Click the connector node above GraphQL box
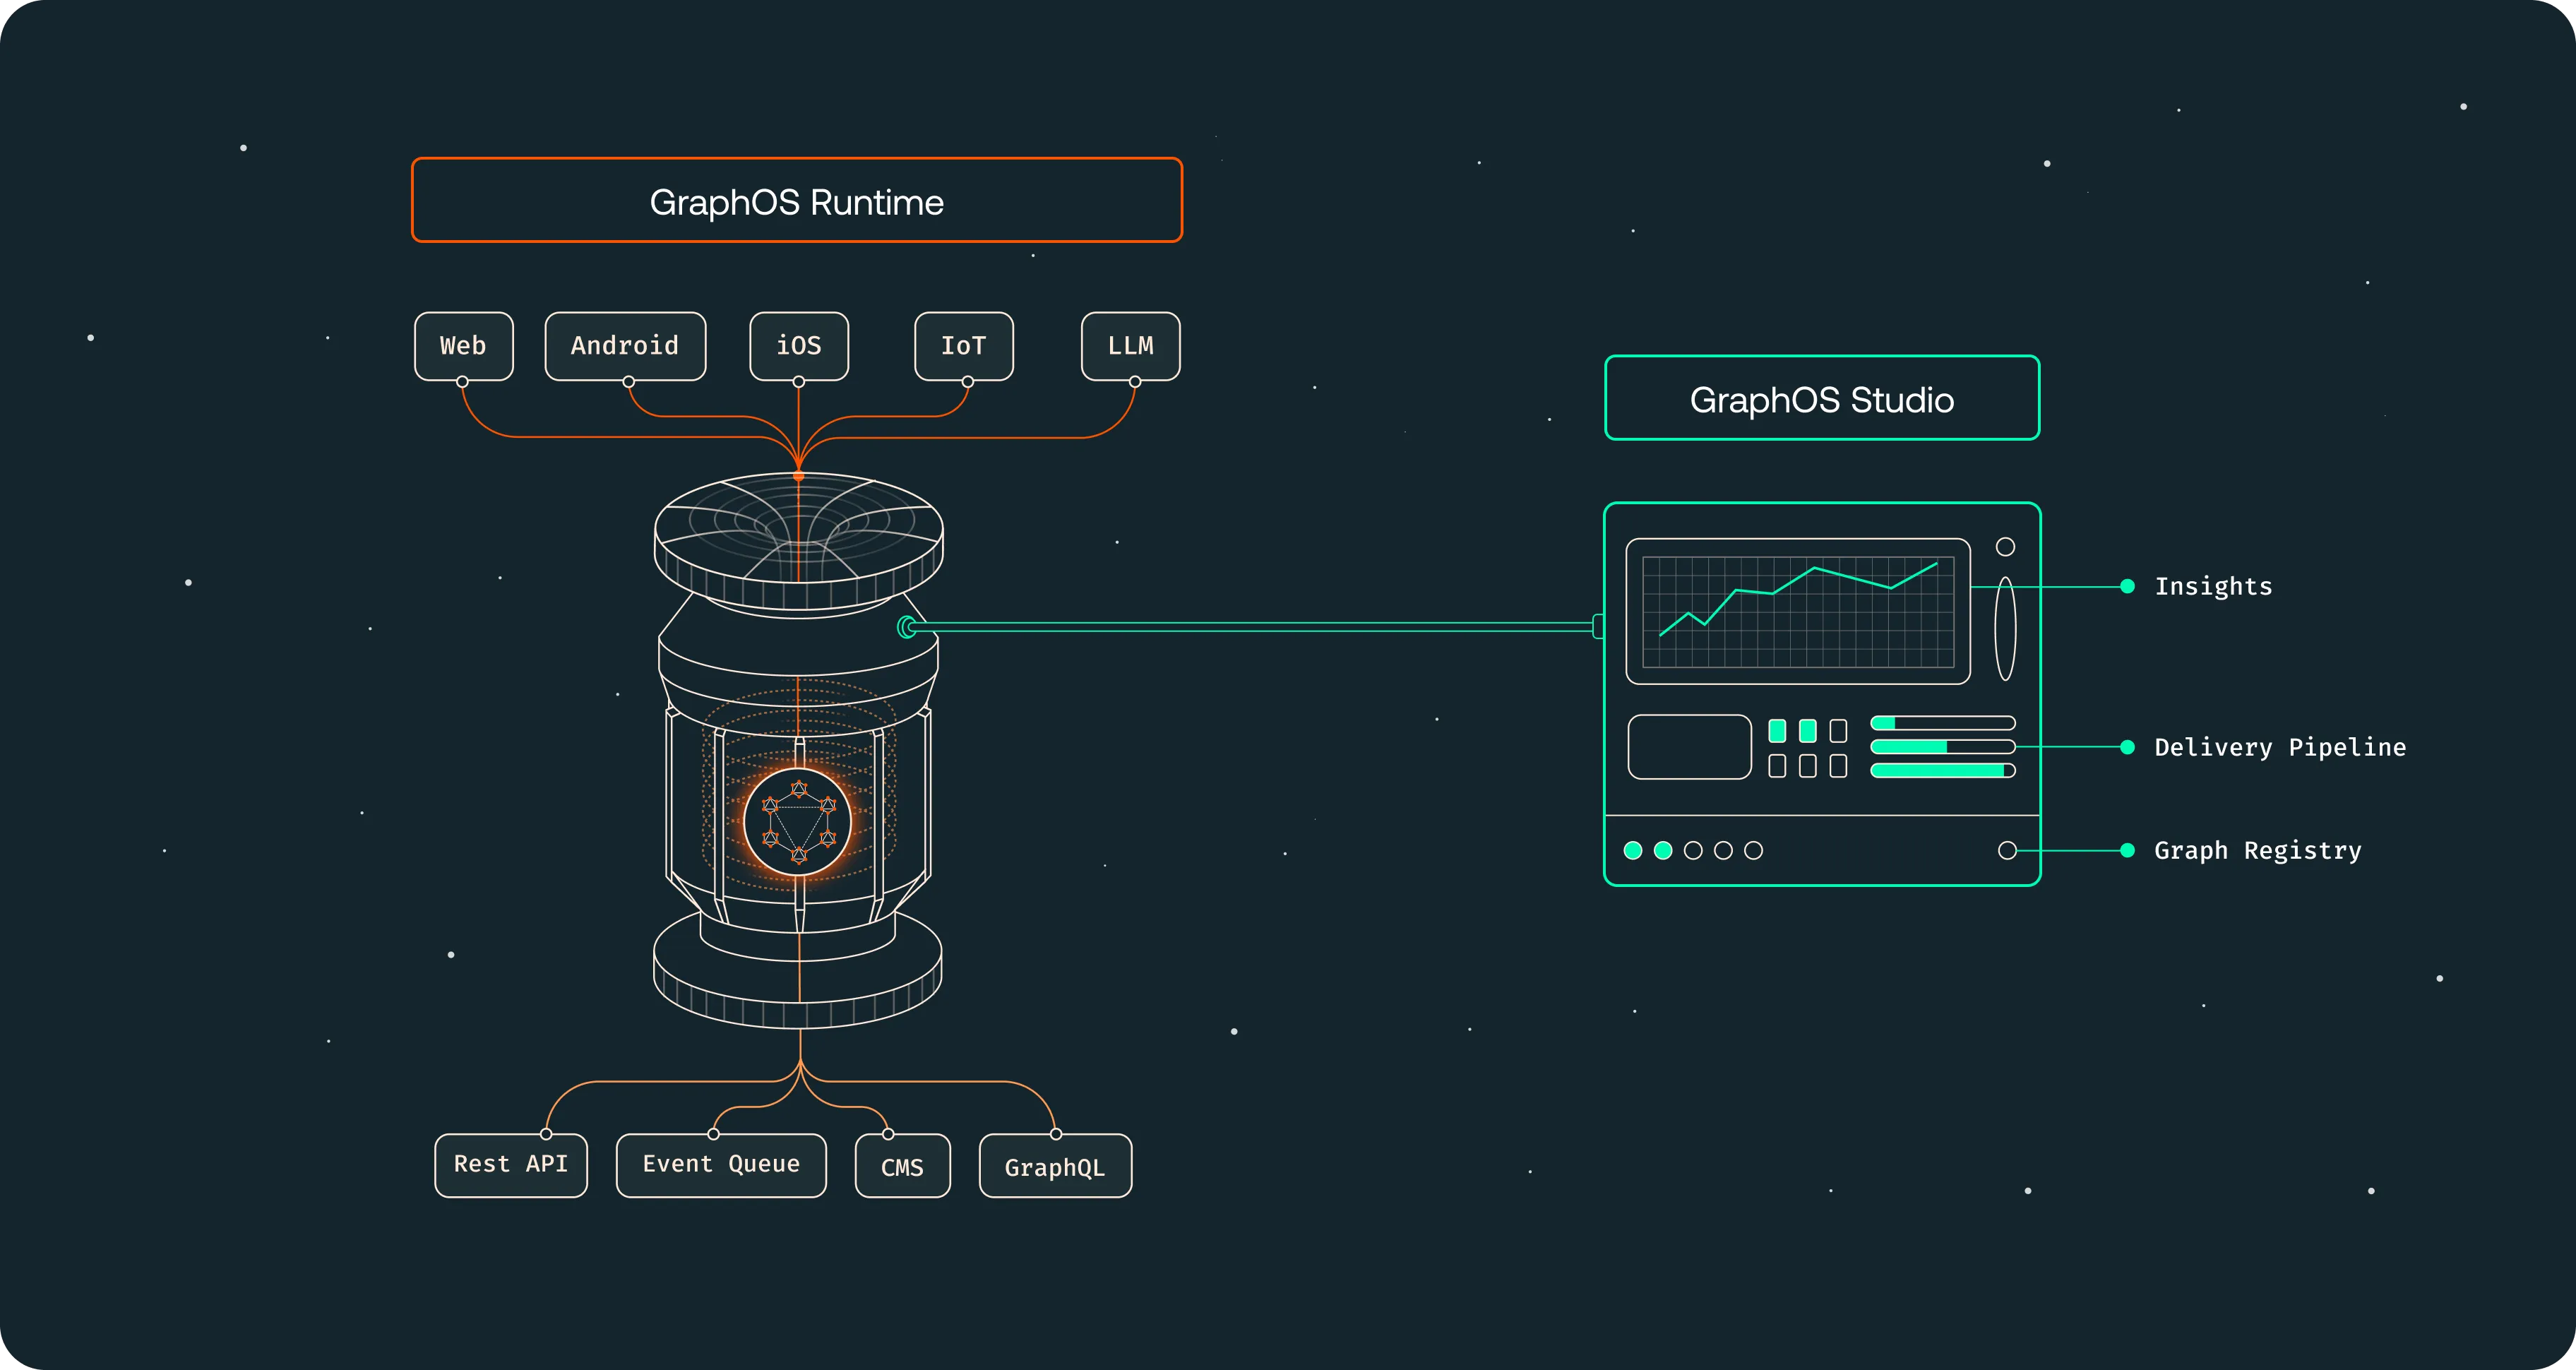Viewport: 2576px width, 1370px height. pyautogui.click(x=1056, y=1134)
